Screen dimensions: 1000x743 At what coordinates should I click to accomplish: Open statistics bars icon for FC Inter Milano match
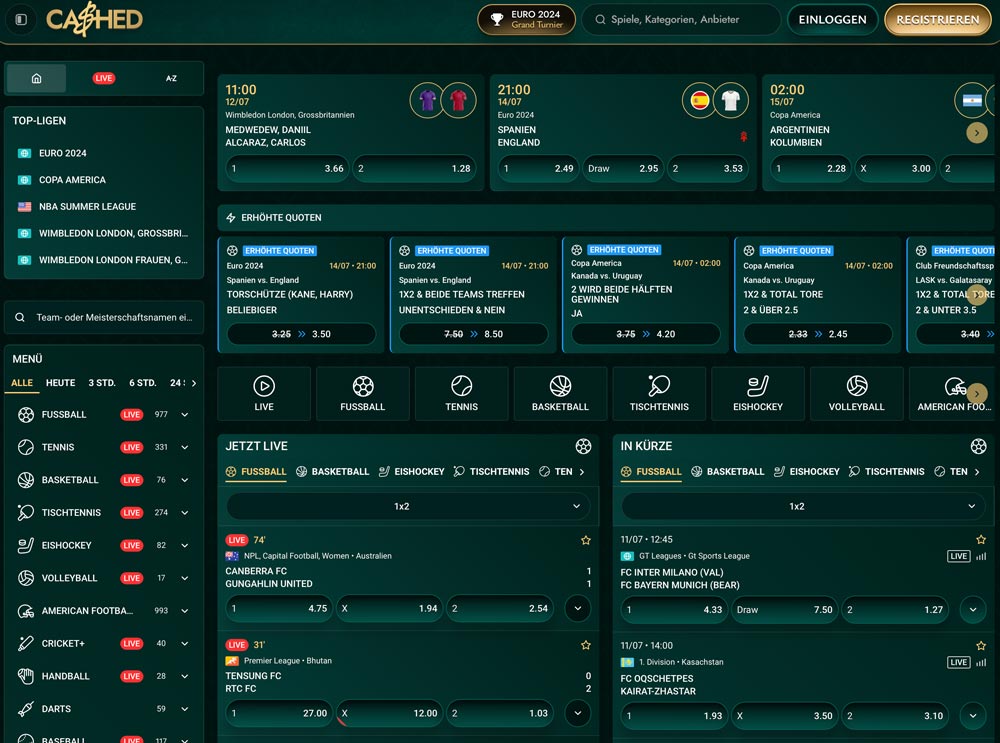point(981,556)
